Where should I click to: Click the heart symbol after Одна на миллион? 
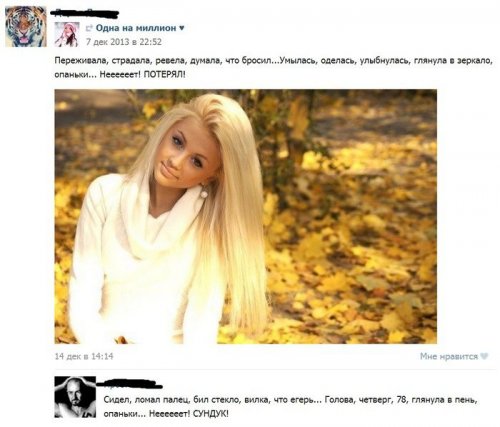[x=182, y=28]
